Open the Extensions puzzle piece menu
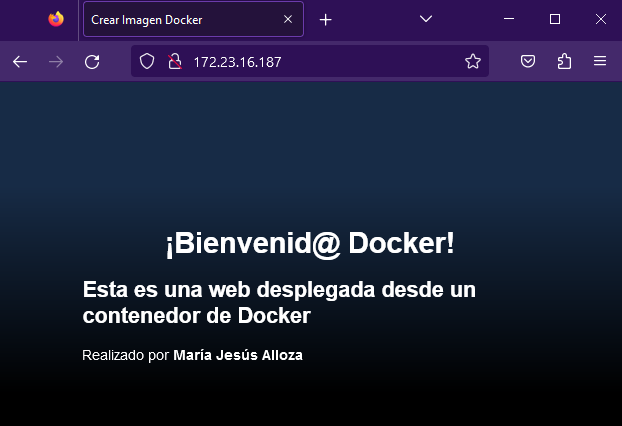The height and width of the screenshot is (426, 622). coord(564,62)
